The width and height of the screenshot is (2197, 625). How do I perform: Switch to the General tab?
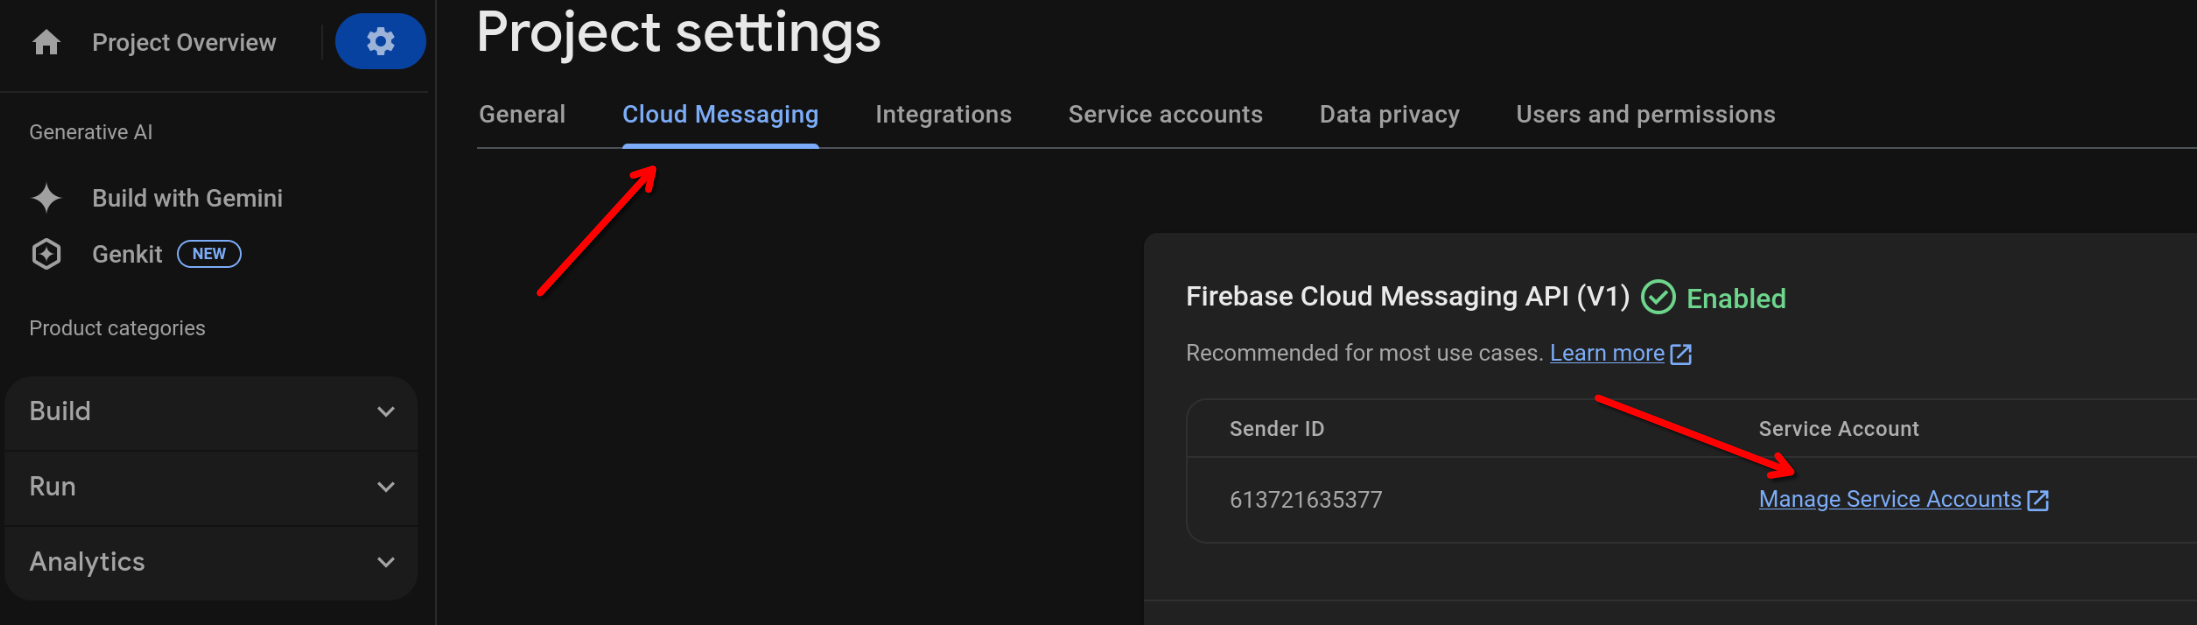click(x=522, y=114)
